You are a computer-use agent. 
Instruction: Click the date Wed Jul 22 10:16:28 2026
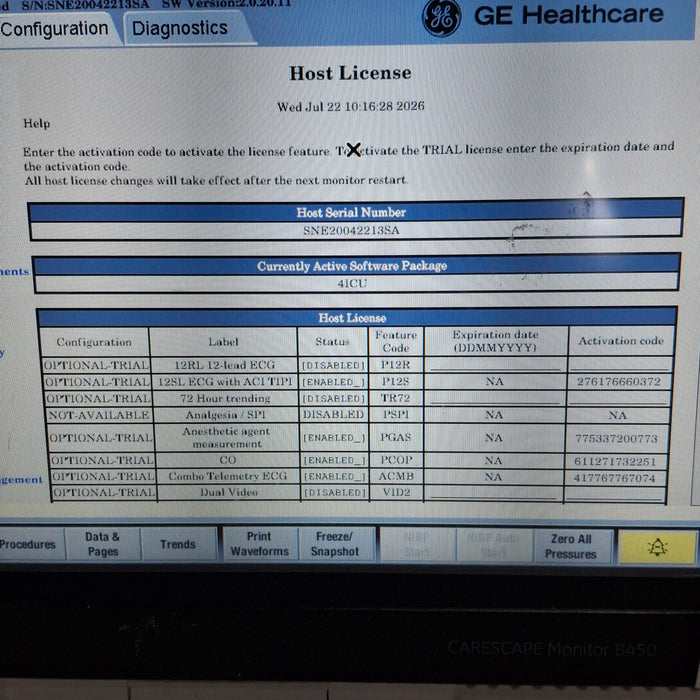click(351, 107)
